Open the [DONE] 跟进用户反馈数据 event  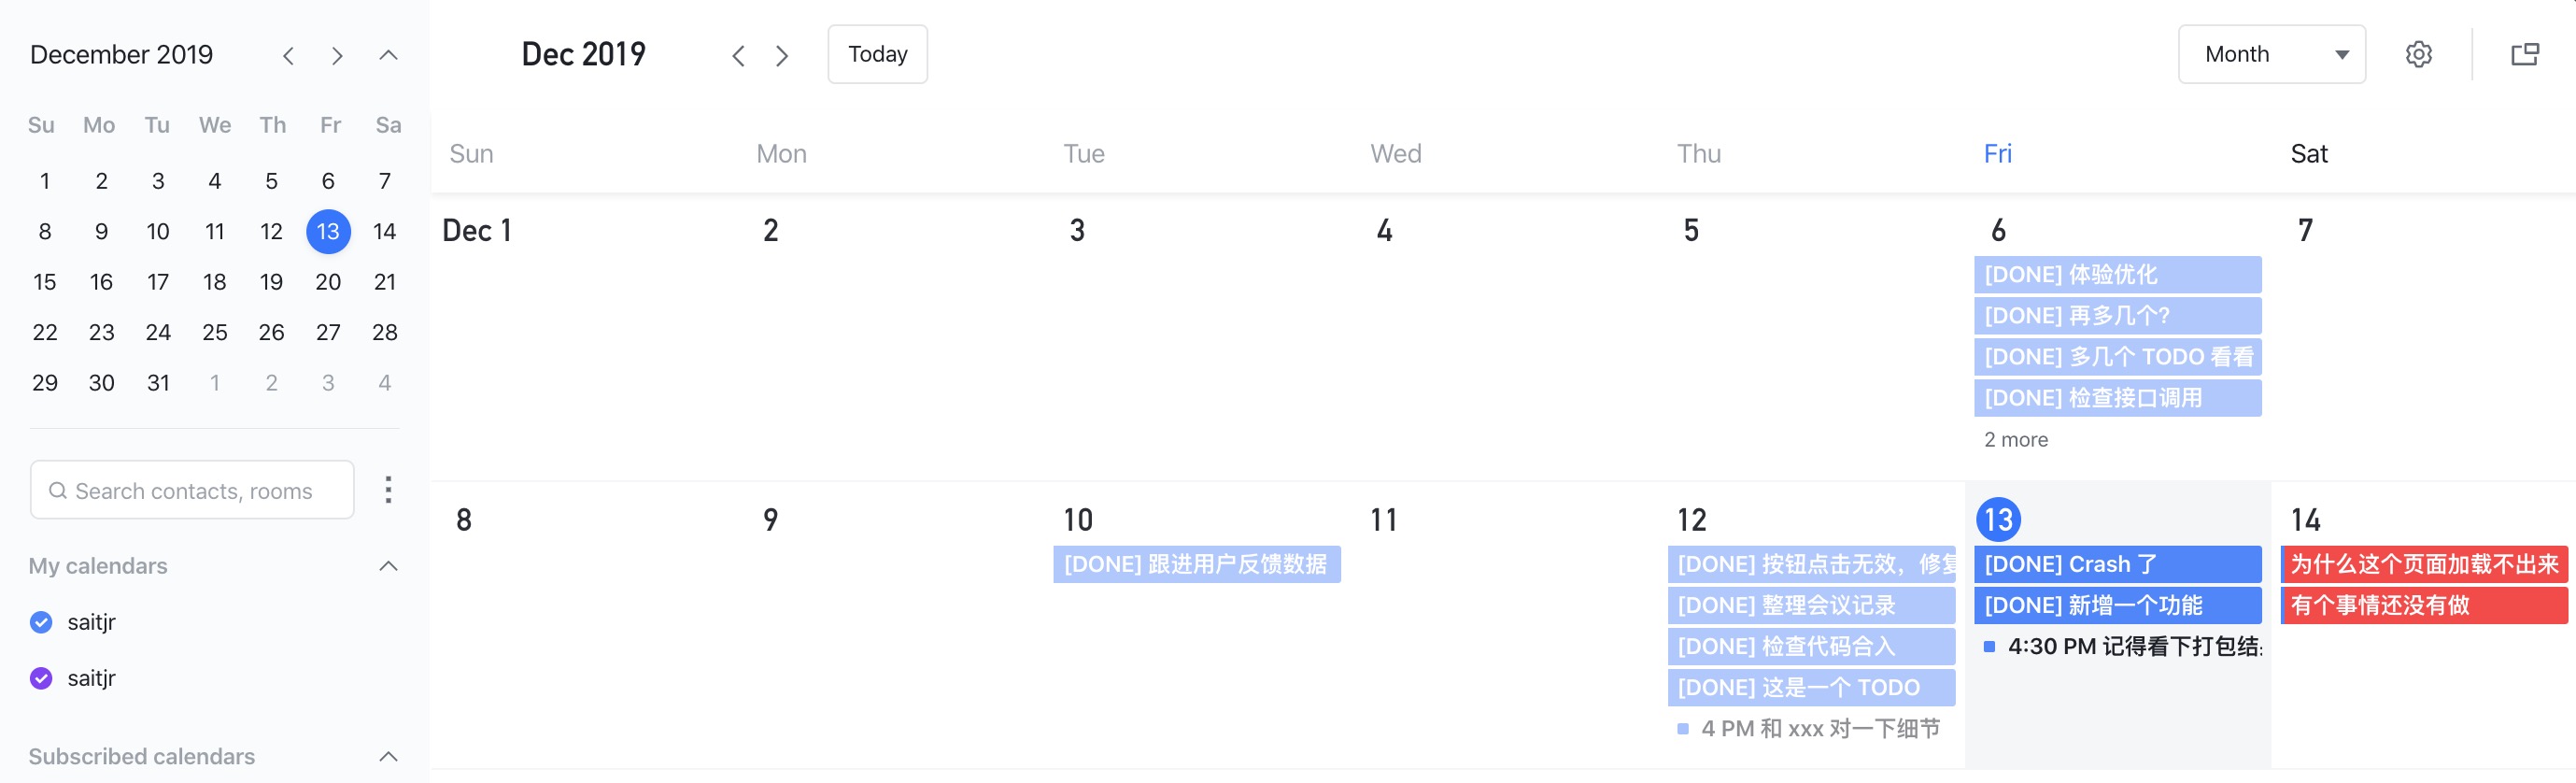[1196, 564]
